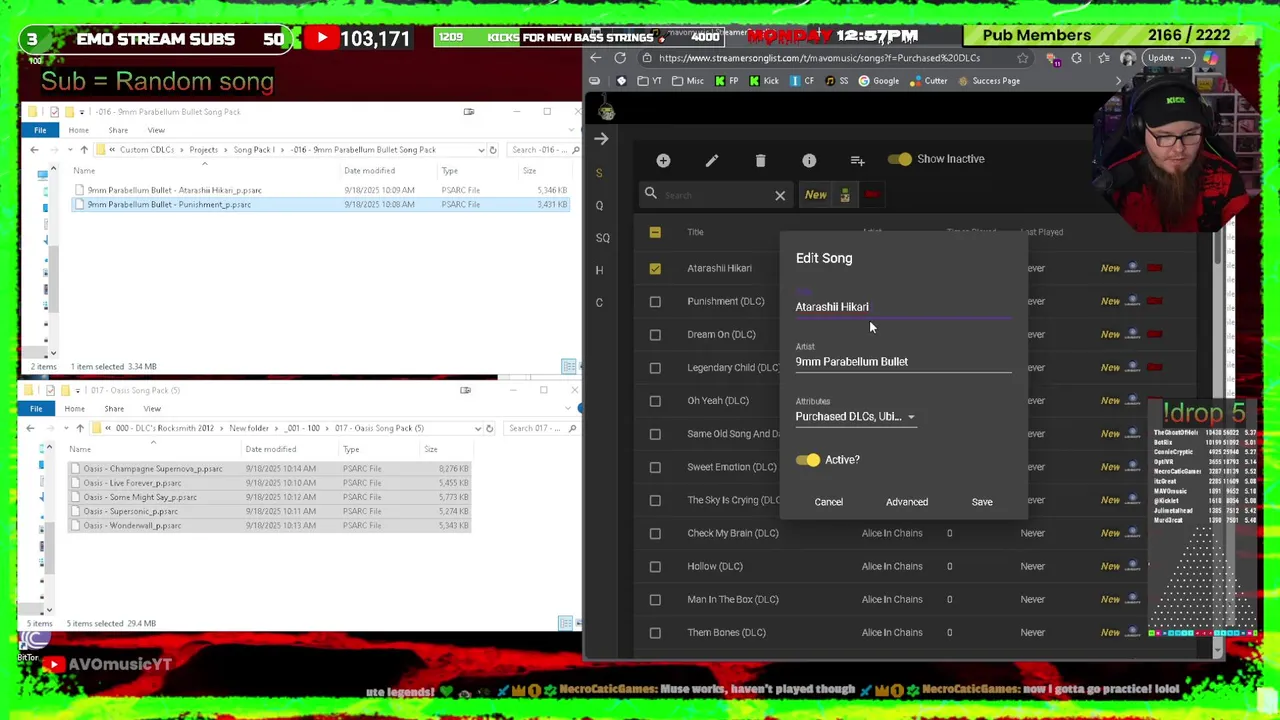Image resolution: width=1280 pixels, height=720 pixels.
Task: Select the 'New' attribute filter chip
Action: [816, 195]
